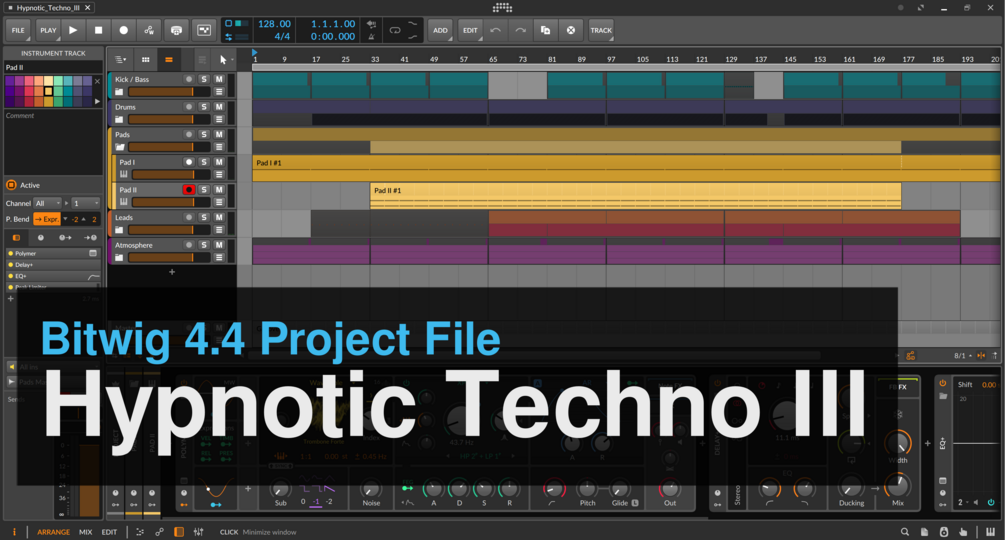This screenshot has height=540, width=1005.
Task: Click the play position 1.1.1.00 display
Action: point(333,24)
